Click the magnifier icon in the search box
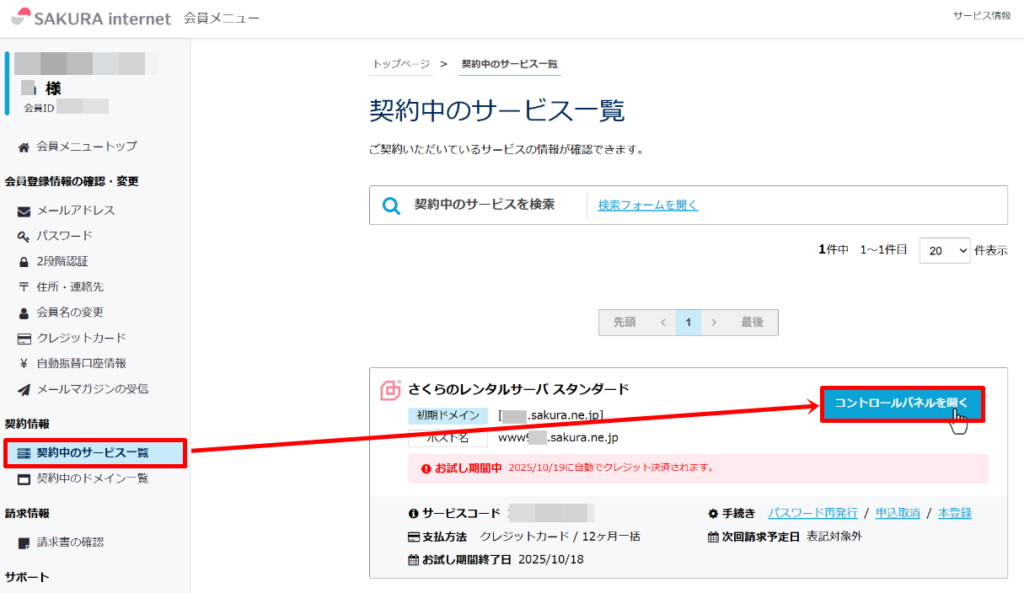This screenshot has width=1024, height=593. (x=392, y=205)
